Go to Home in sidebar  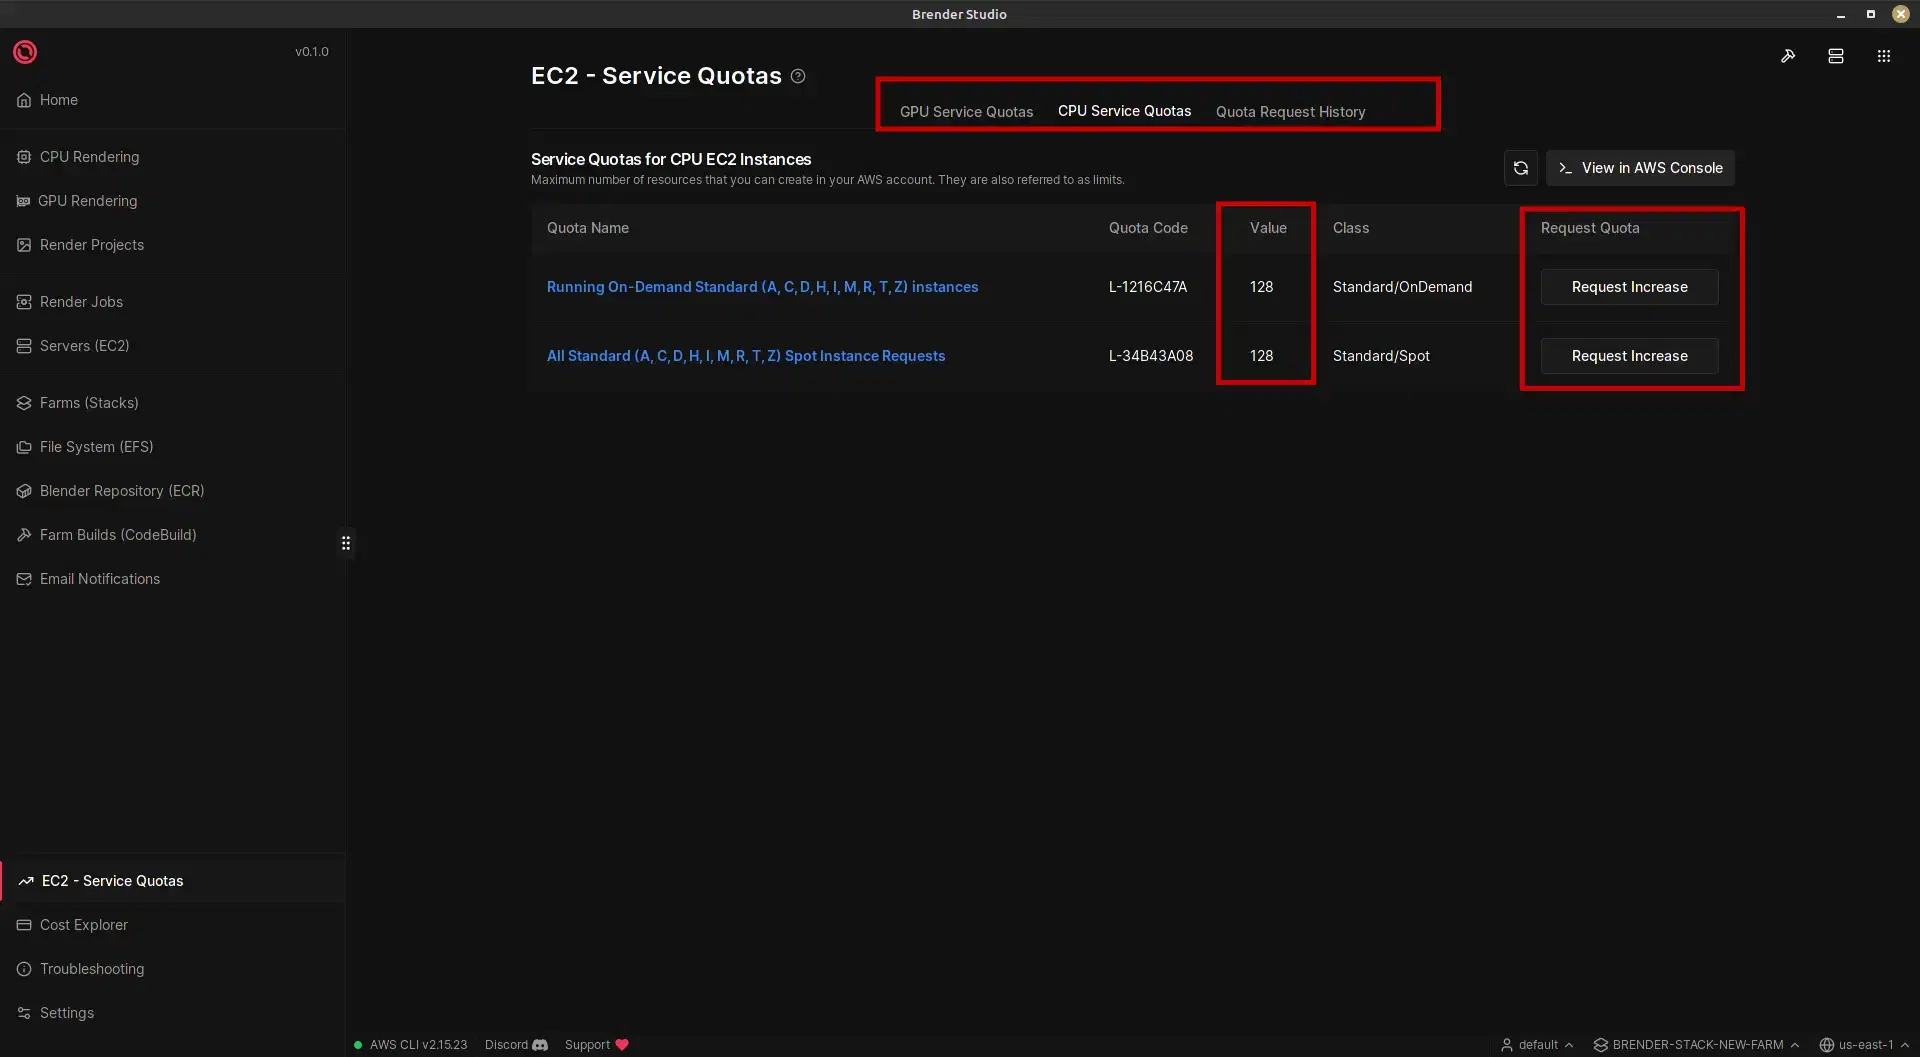(172, 100)
